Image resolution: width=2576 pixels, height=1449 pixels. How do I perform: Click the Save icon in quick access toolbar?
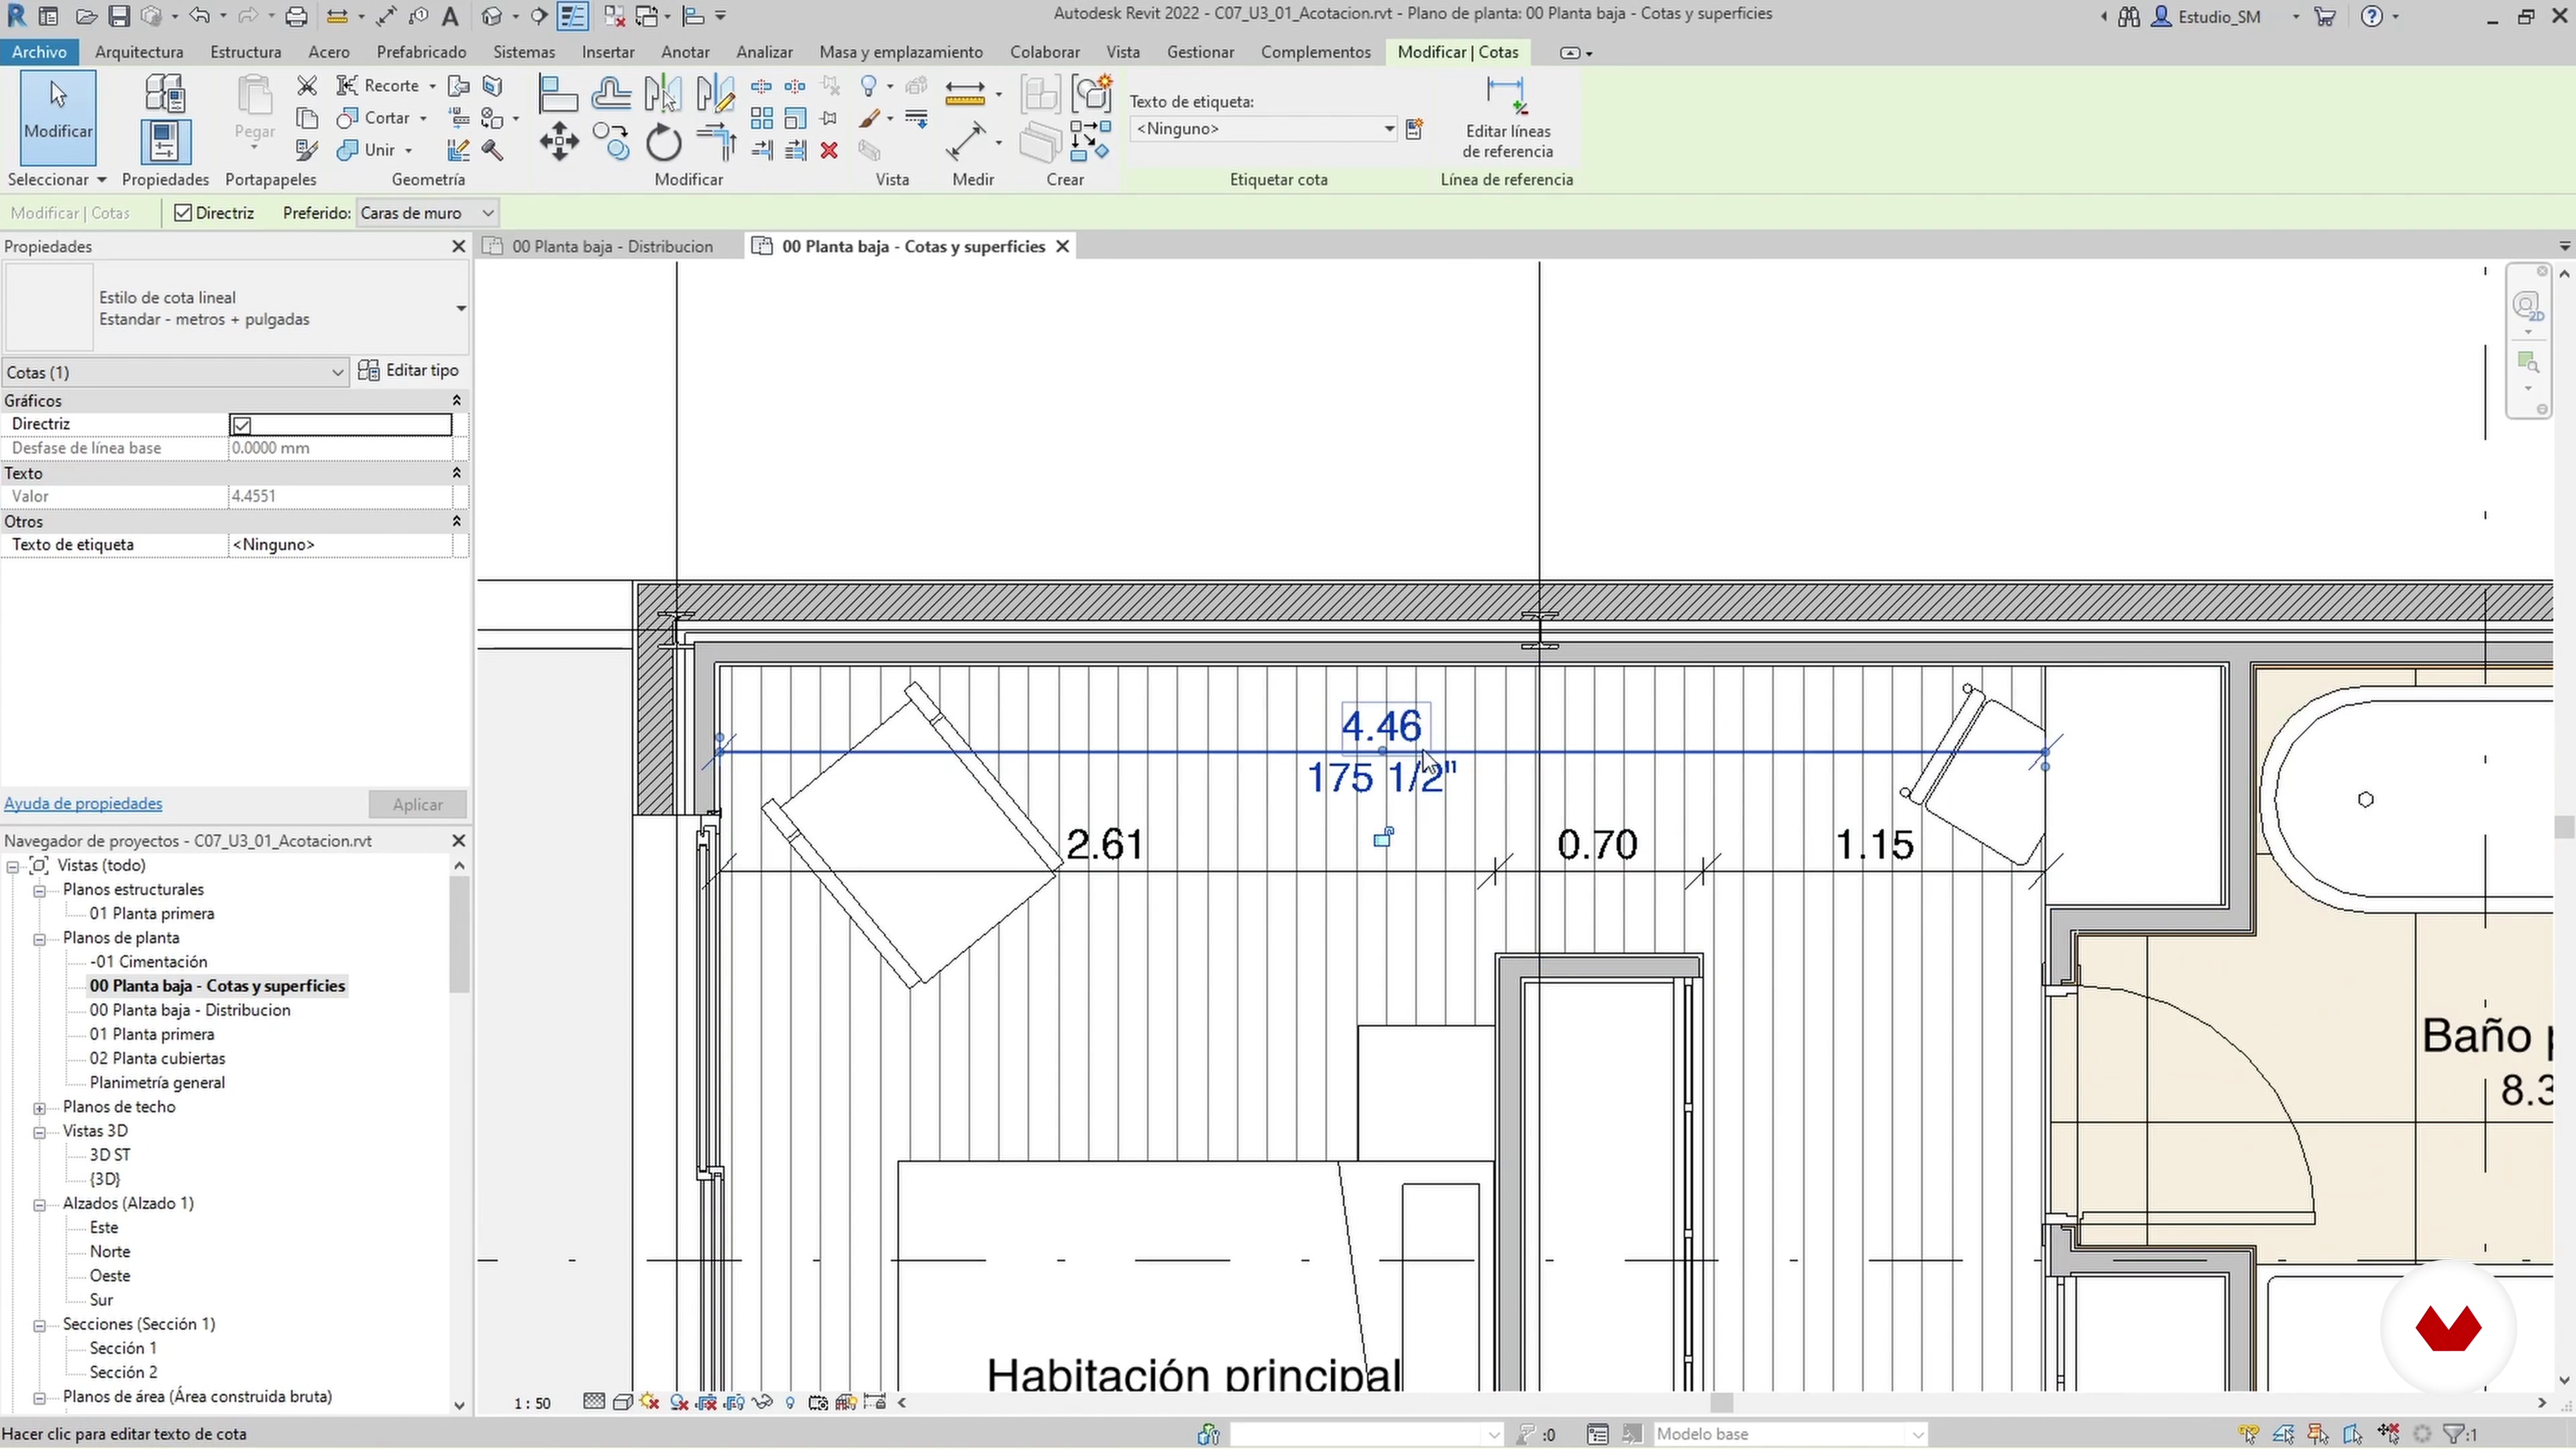(119, 16)
